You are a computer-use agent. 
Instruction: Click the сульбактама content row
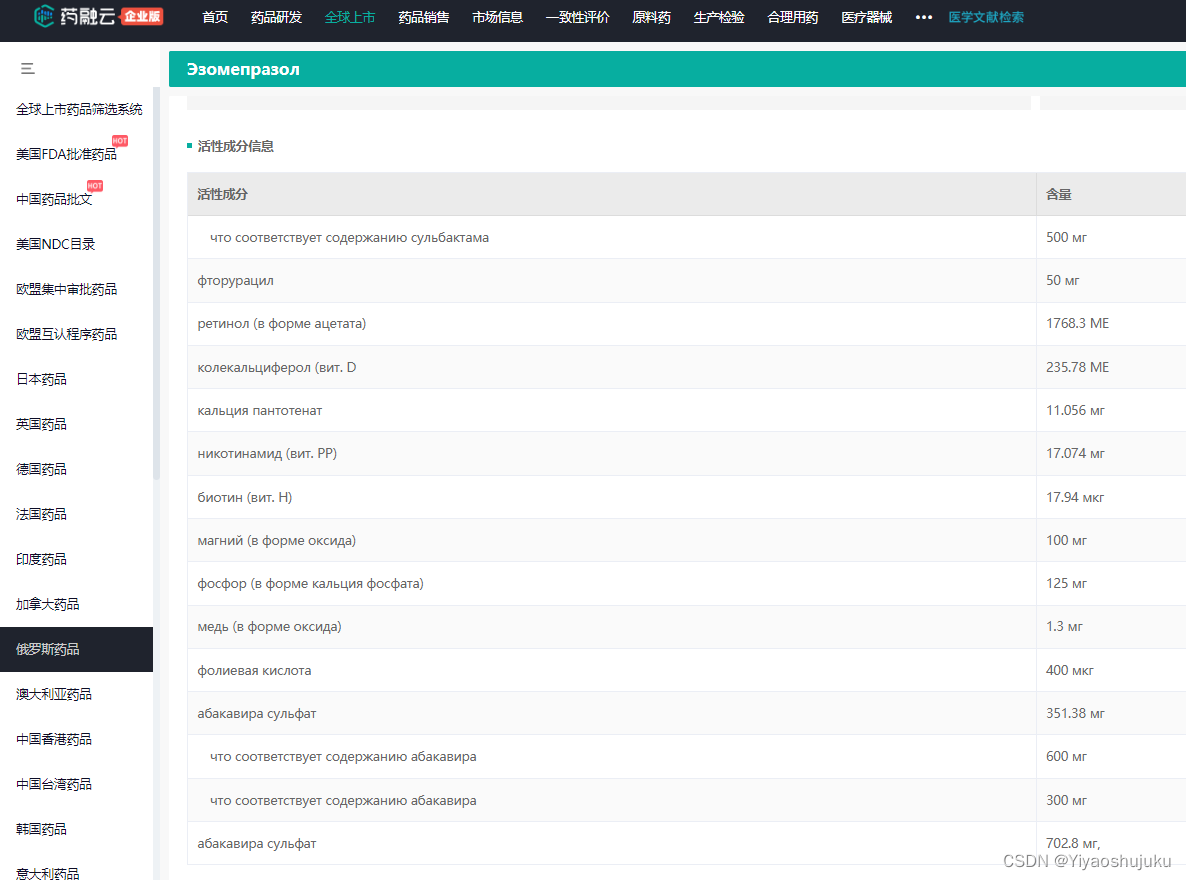(686, 238)
